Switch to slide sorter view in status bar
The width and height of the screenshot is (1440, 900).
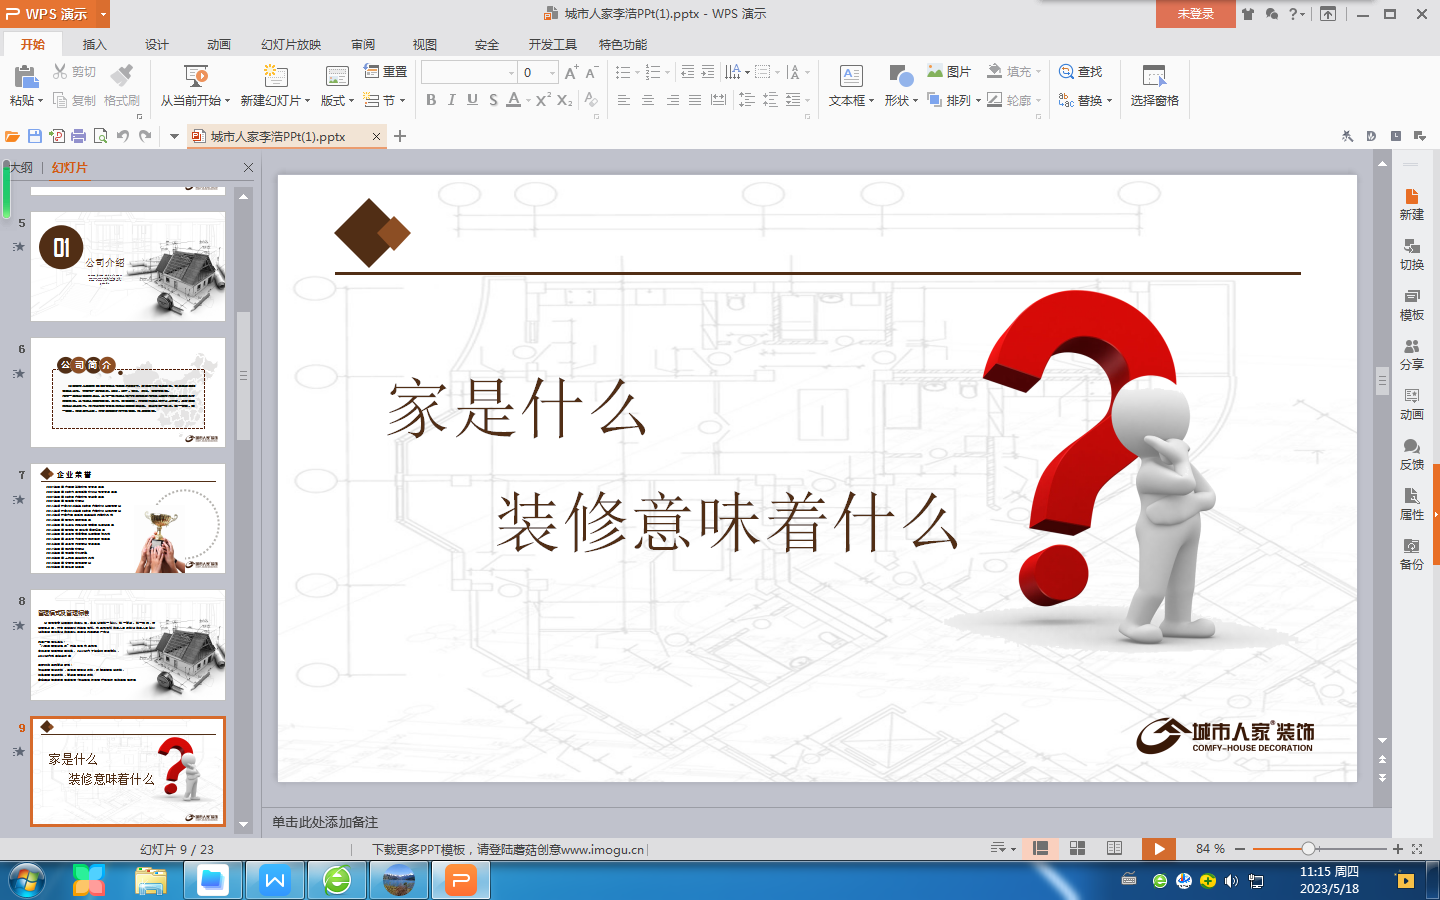pyautogui.click(x=1077, y=848)
